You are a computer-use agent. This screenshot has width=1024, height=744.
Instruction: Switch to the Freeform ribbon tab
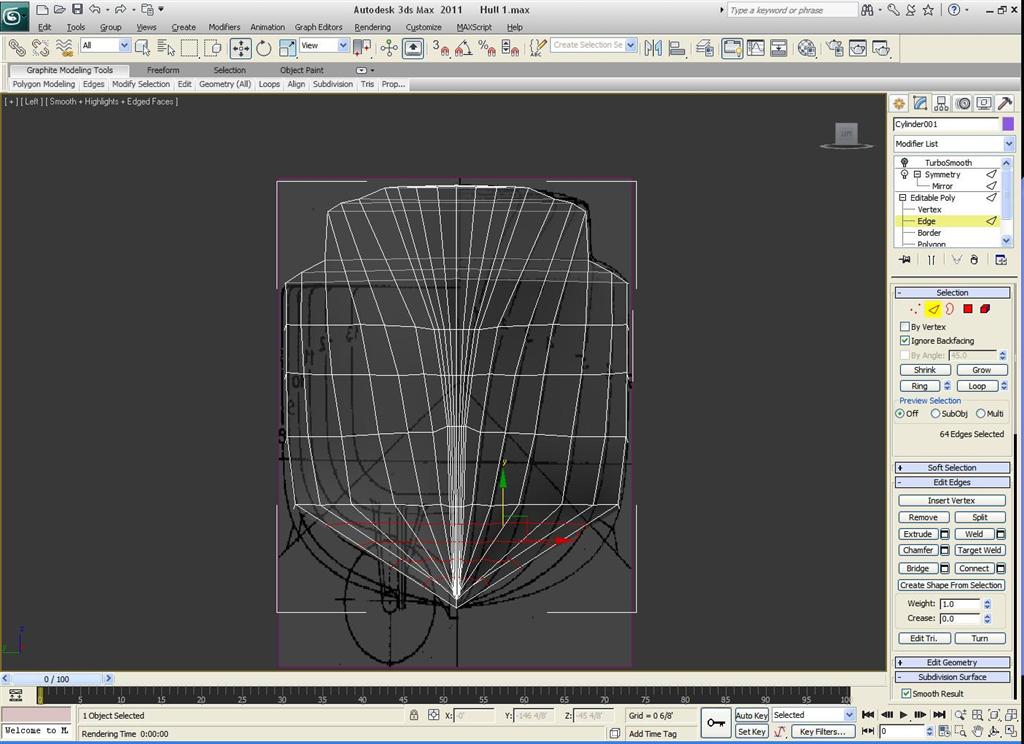coord(163,70)
